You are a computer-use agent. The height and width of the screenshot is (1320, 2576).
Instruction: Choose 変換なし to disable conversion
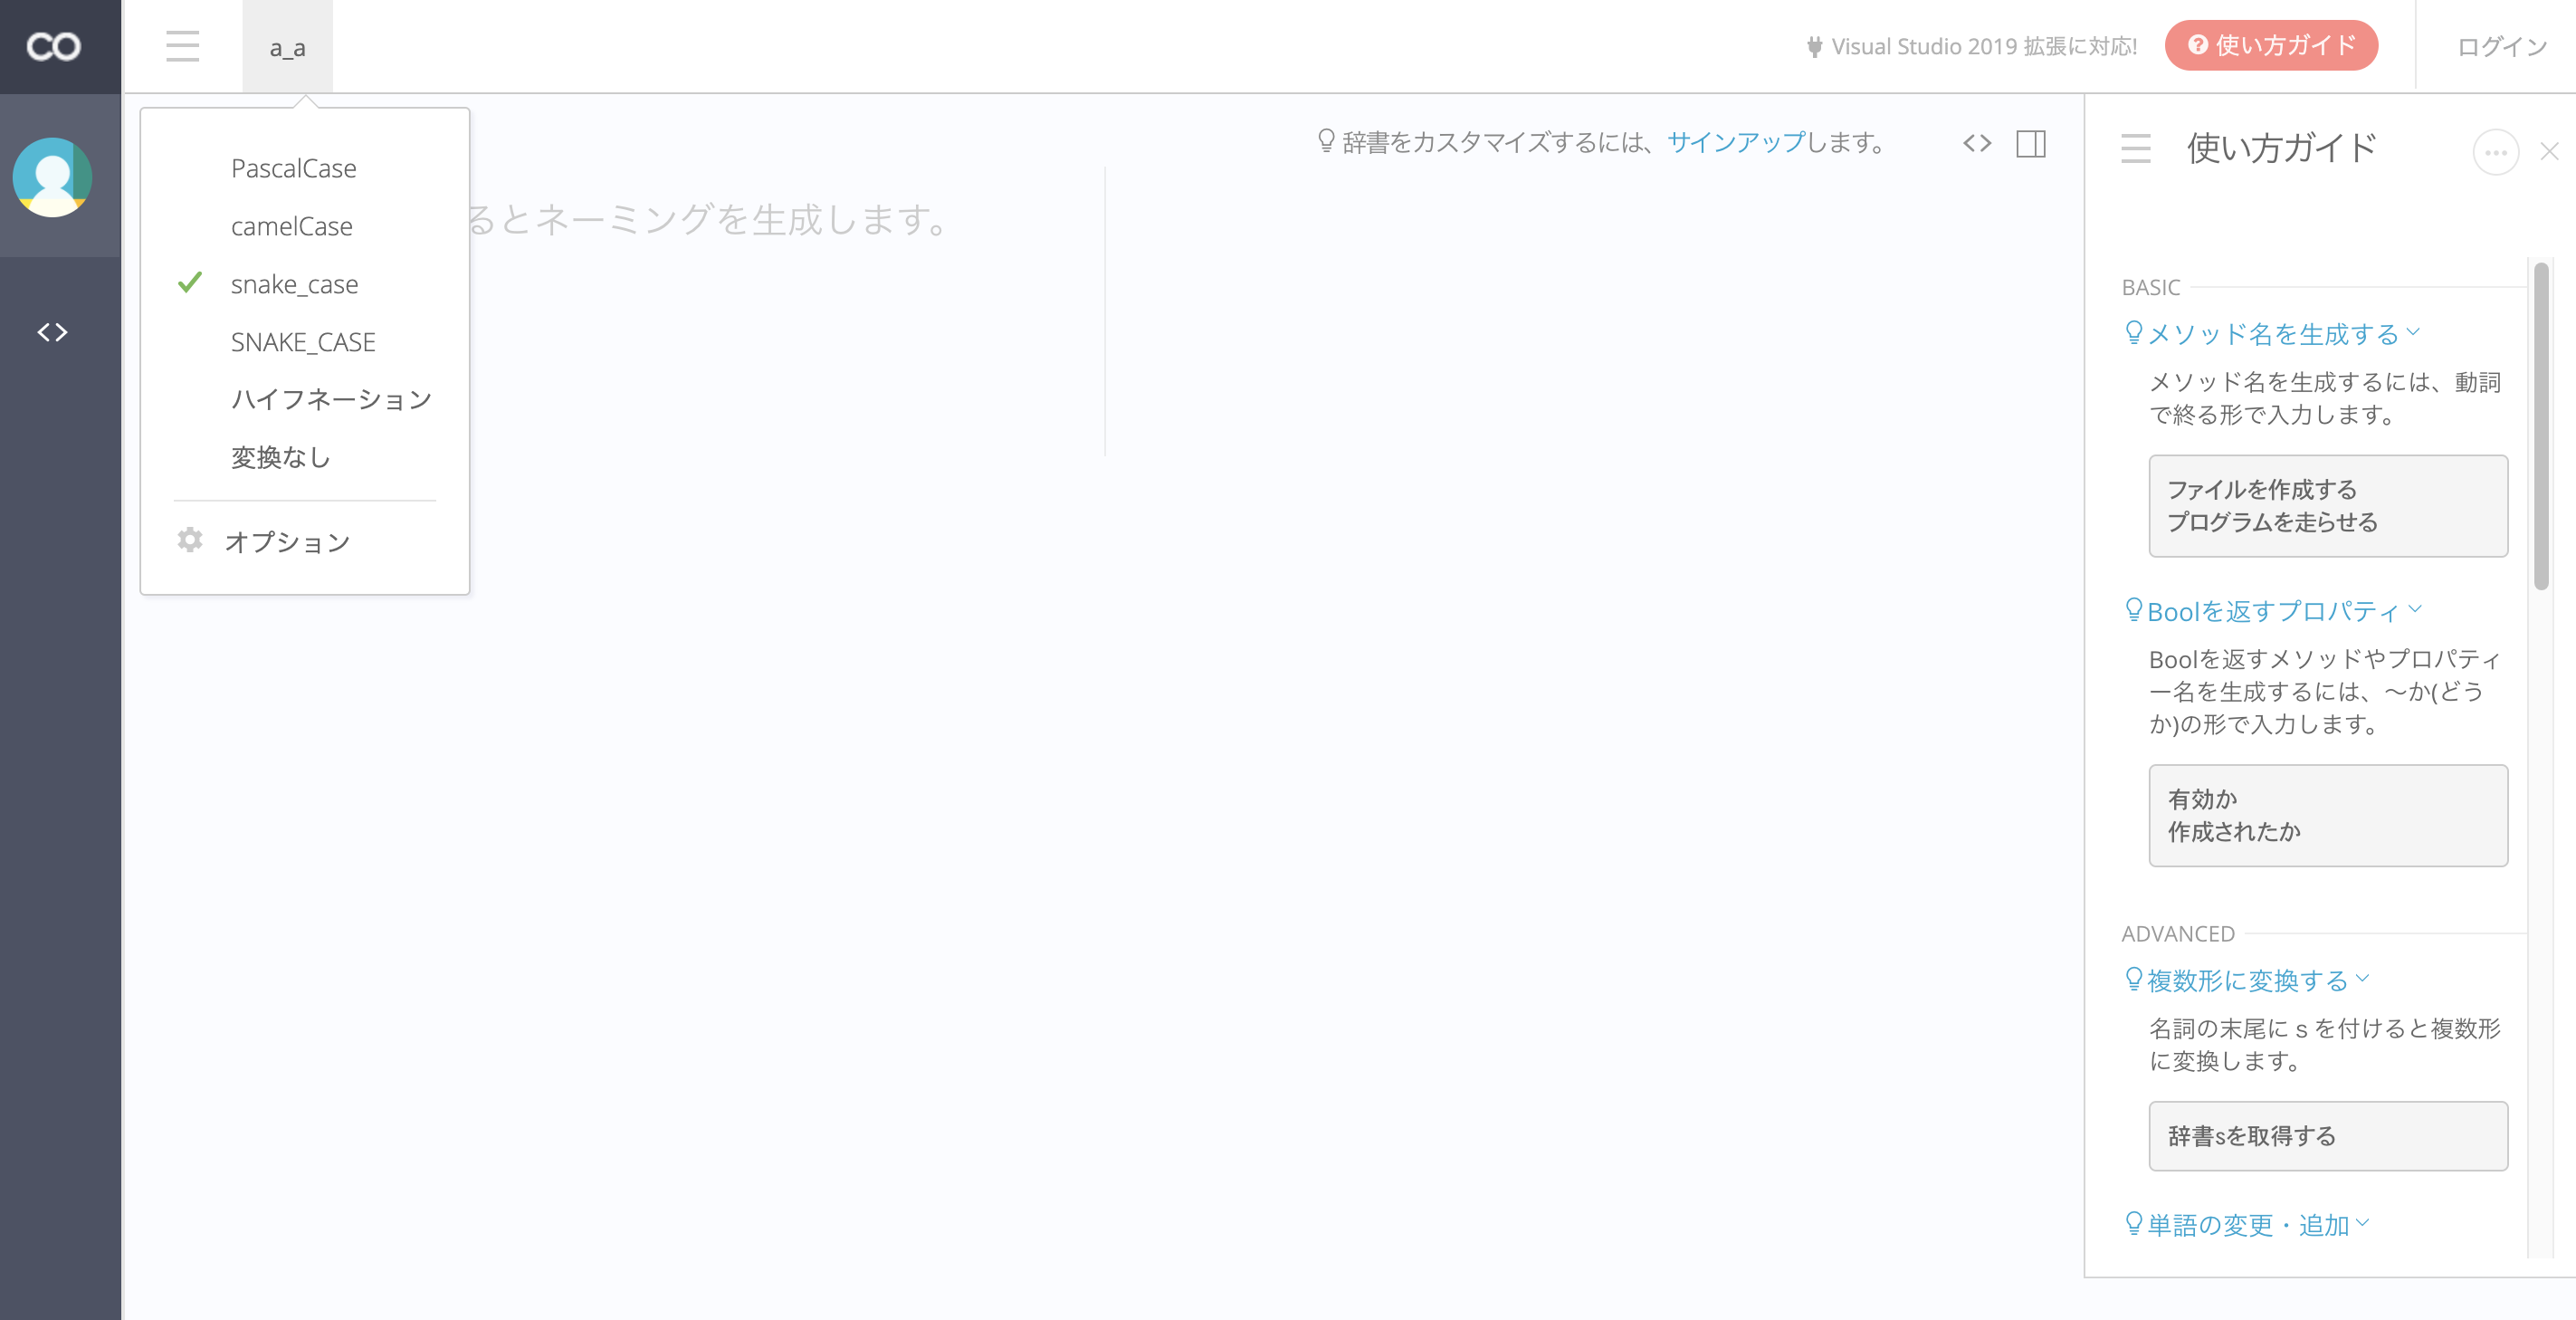(x=281, y=457)
